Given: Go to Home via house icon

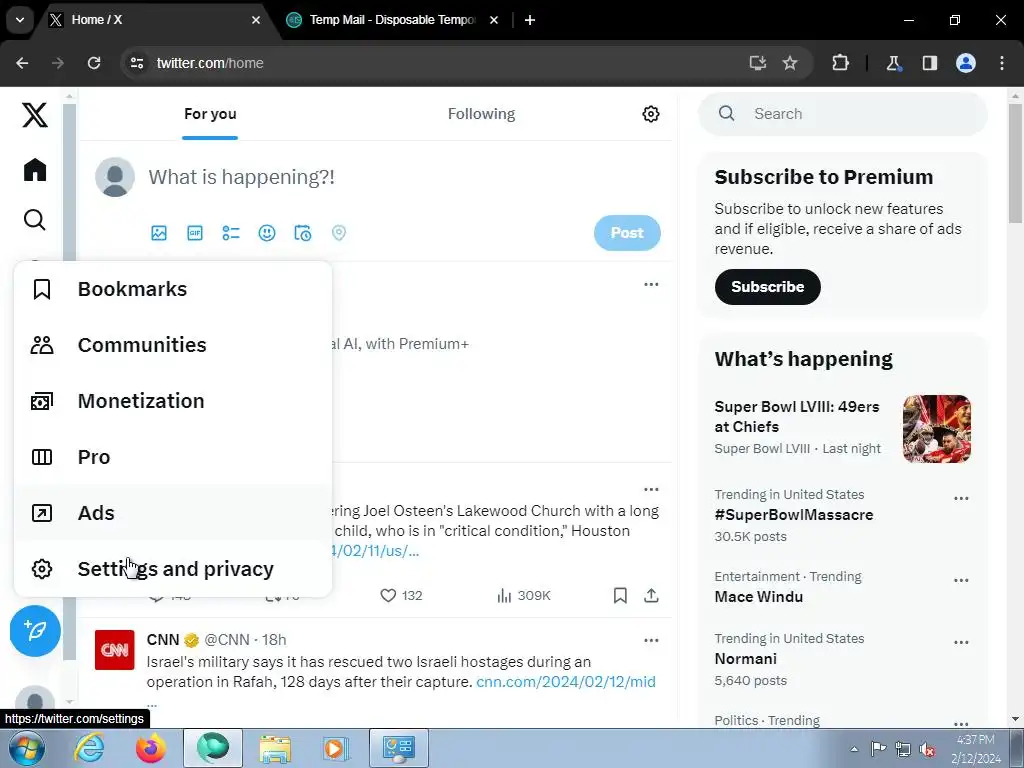Looking at the screenshot, I should [35, 170].
